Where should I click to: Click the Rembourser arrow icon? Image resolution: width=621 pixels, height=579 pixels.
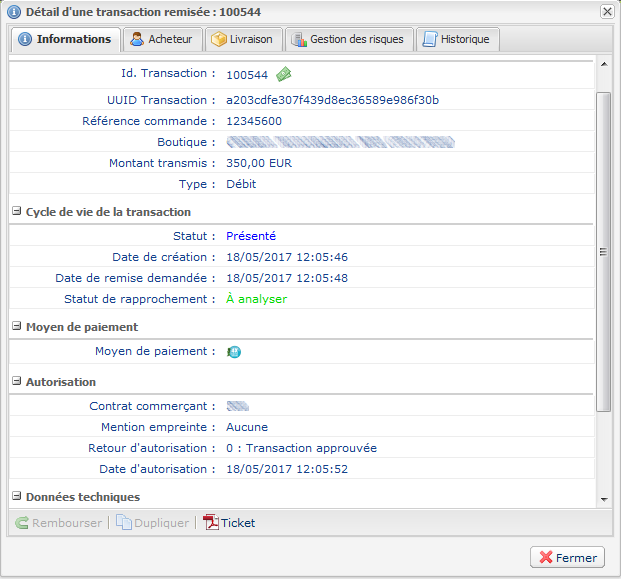tap(22, 523)
